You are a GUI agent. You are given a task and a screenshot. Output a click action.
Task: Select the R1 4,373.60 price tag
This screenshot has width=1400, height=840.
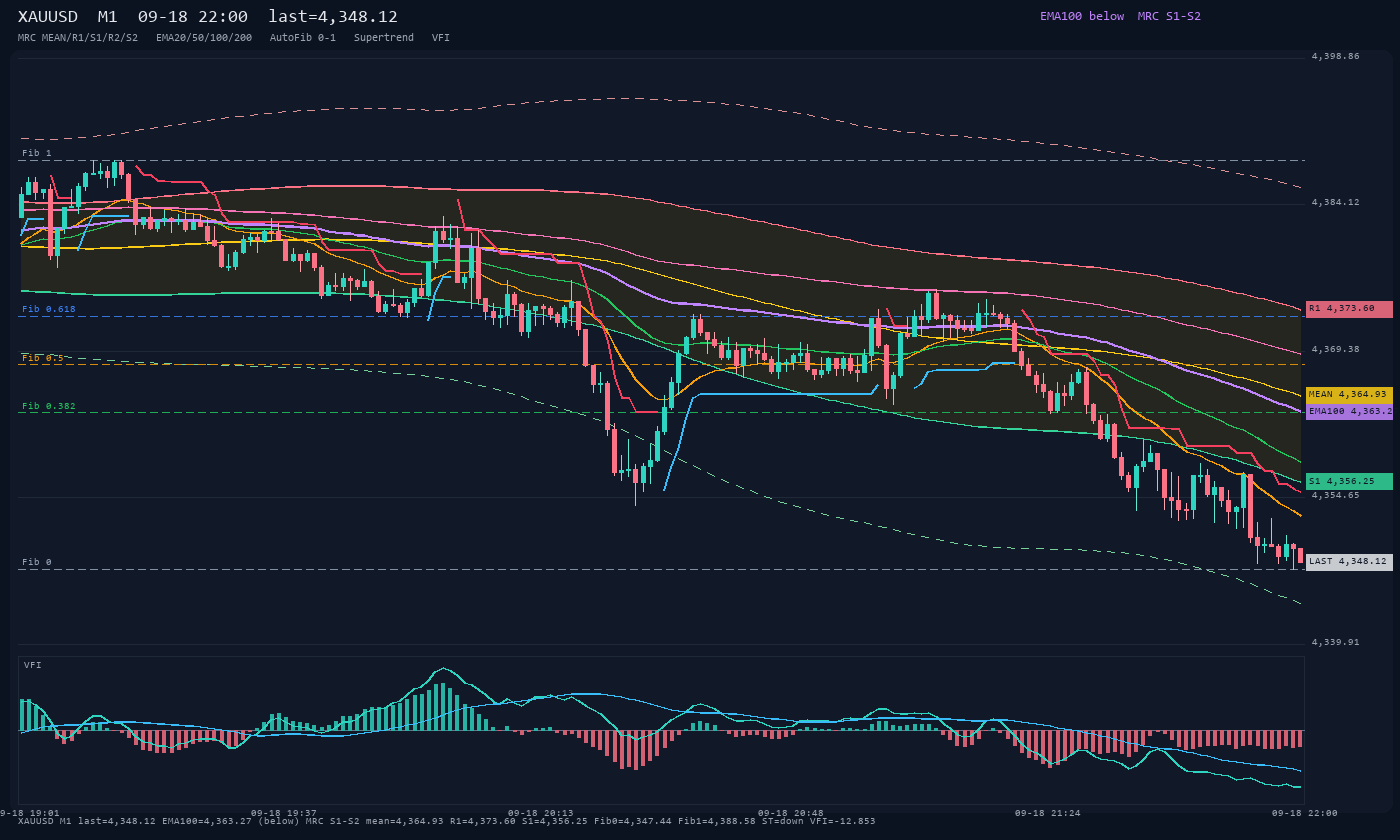pyautogui.click(x=1349, y=309)
